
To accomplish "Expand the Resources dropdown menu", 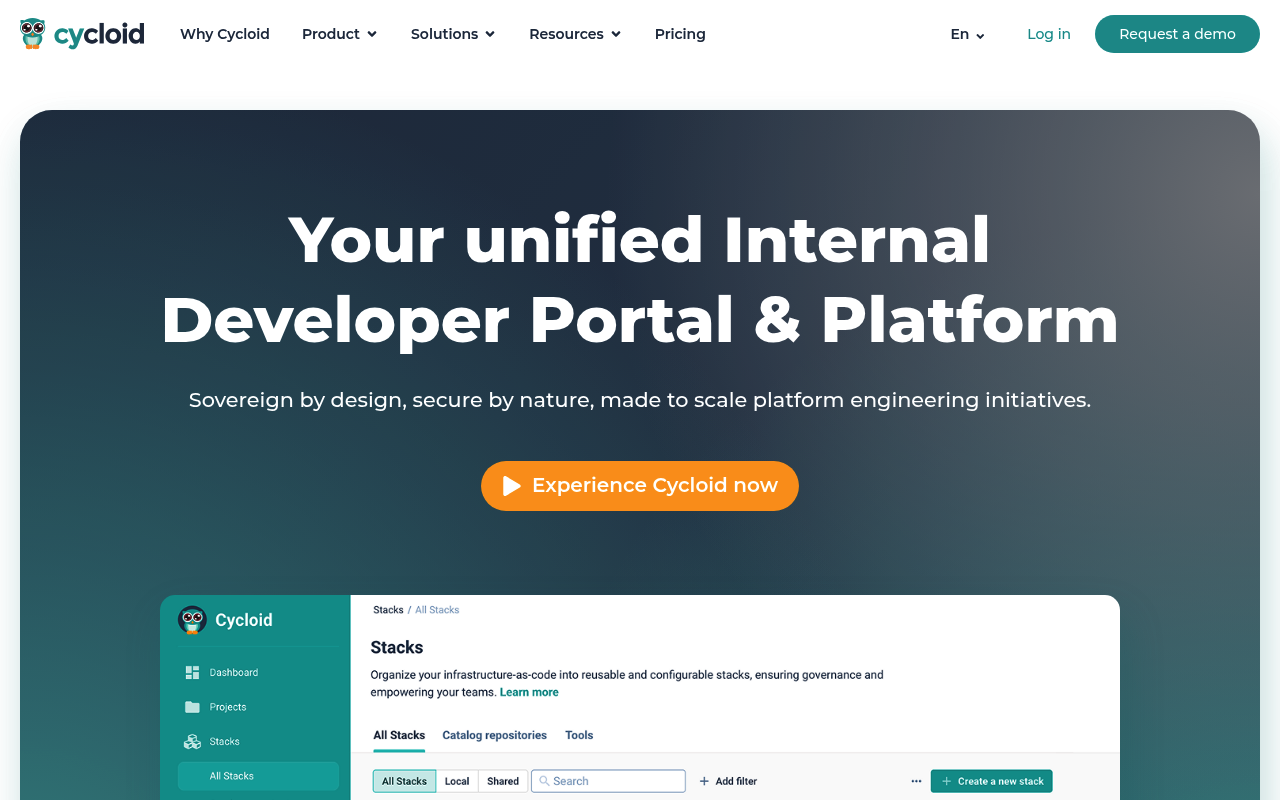I will pos(575,34).
